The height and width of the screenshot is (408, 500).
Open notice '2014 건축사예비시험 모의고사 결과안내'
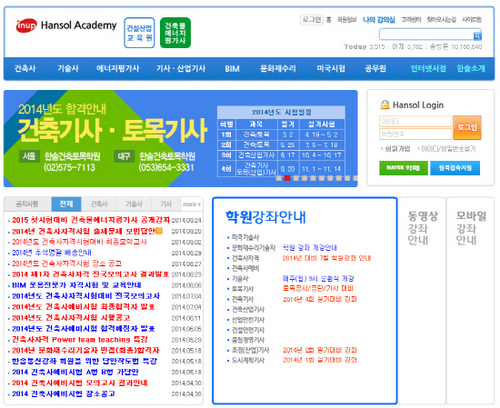(x=80, y=383)
